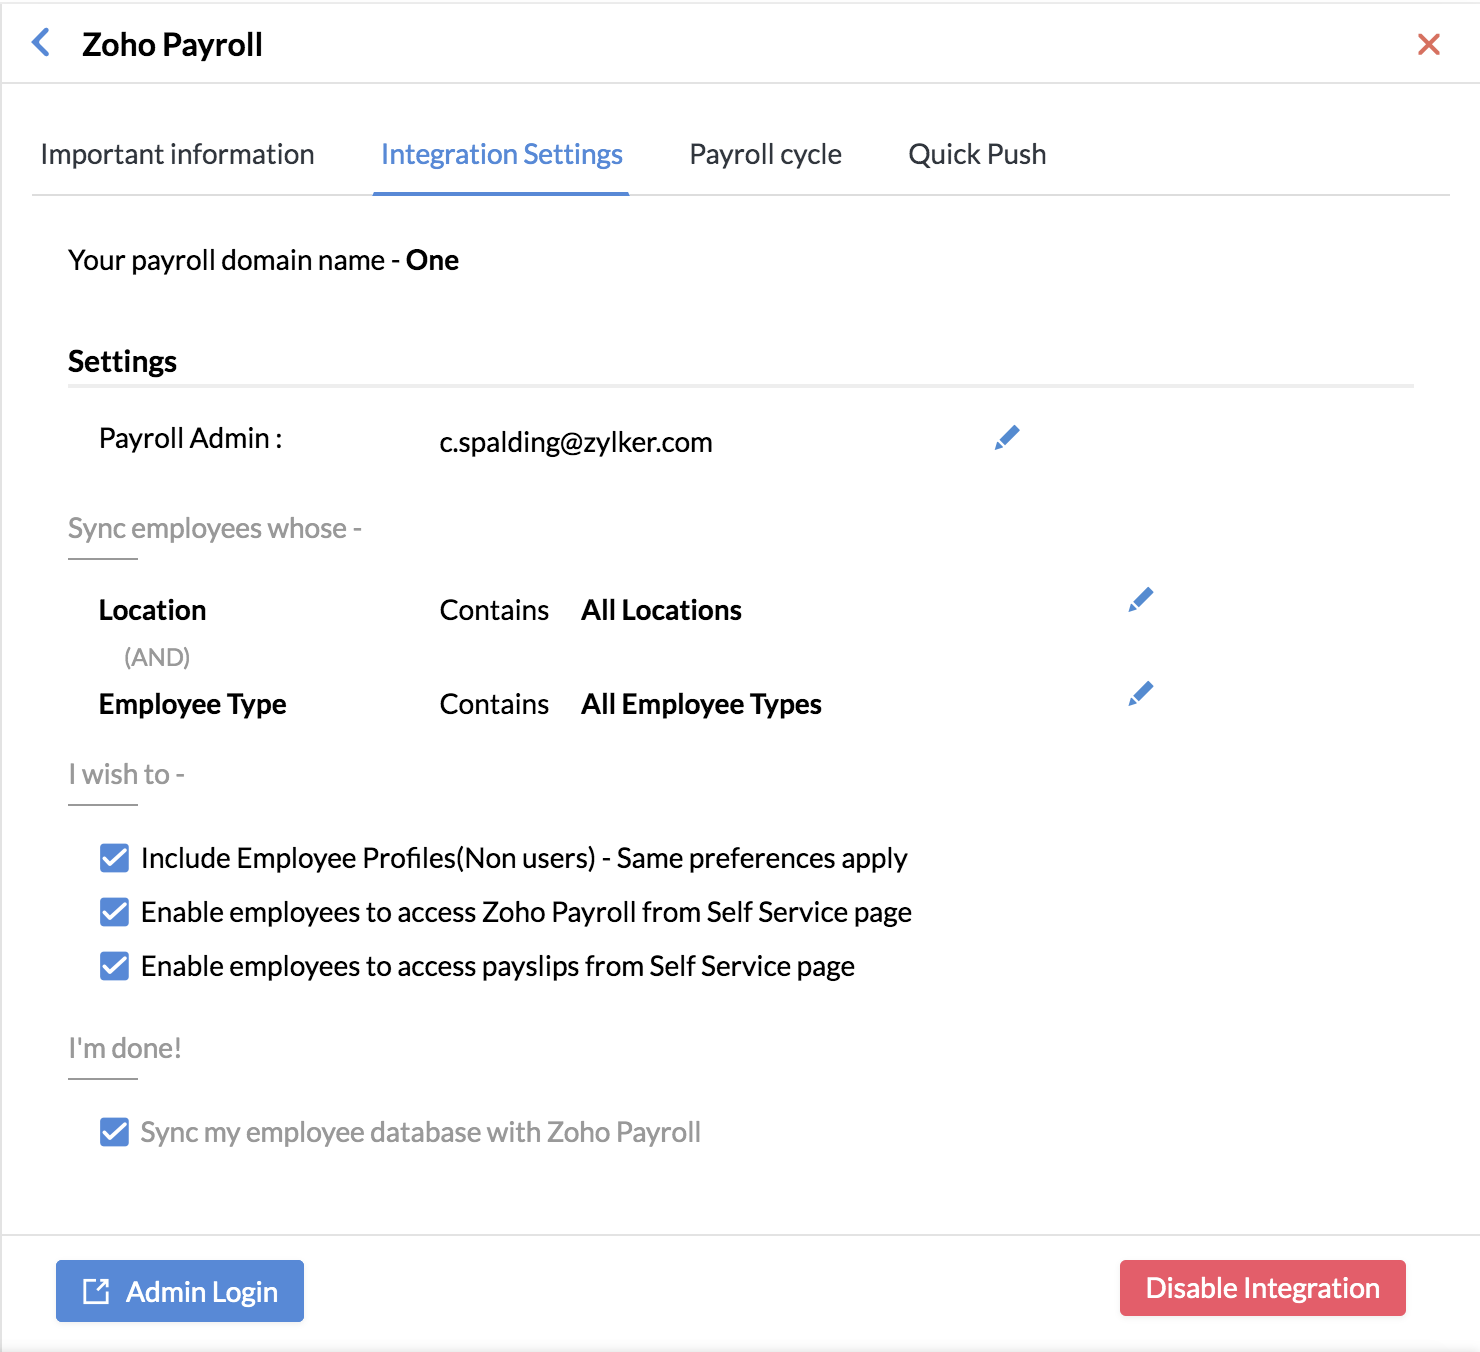1480x1352 pixels.
Task: Edit the Payroll Admin email
Action: click(1007, 438)
